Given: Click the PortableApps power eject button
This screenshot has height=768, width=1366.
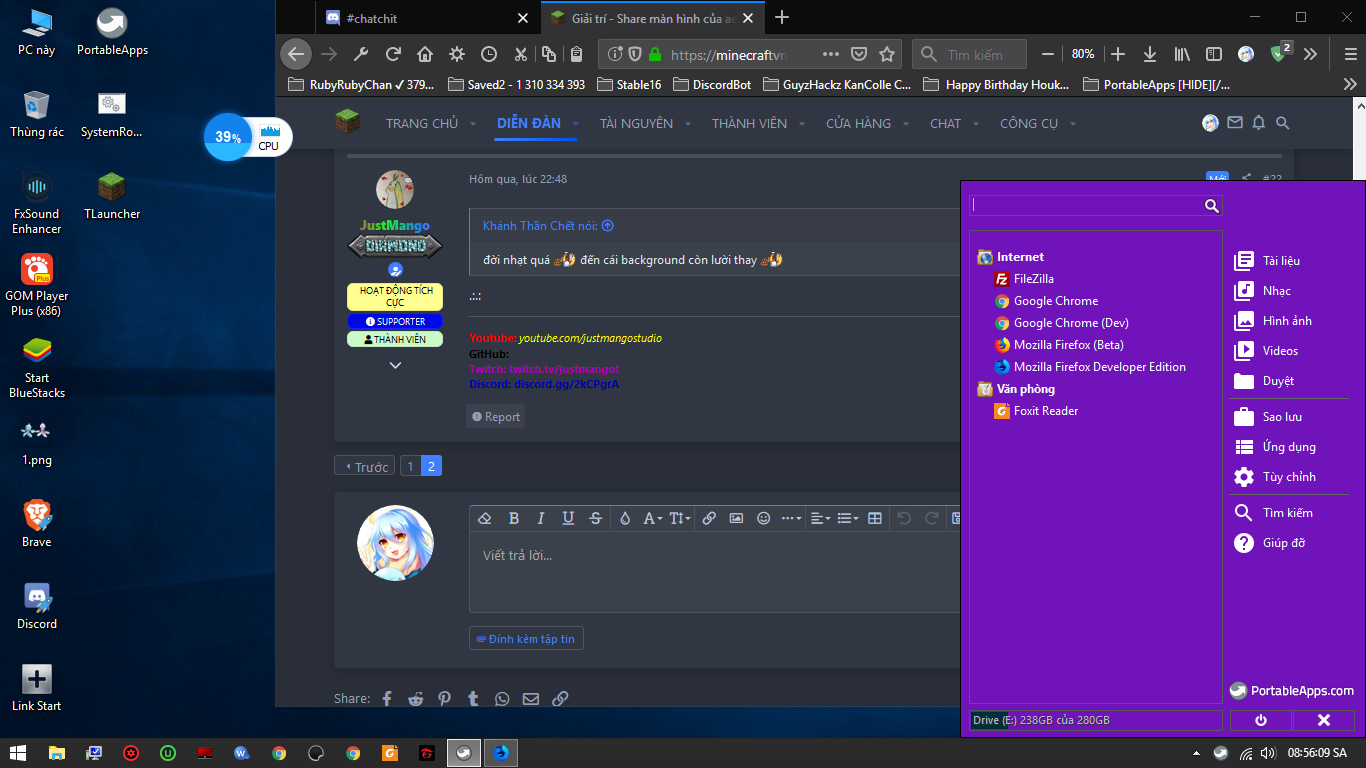Looking at the screenshot, I should coord(1260,720).
